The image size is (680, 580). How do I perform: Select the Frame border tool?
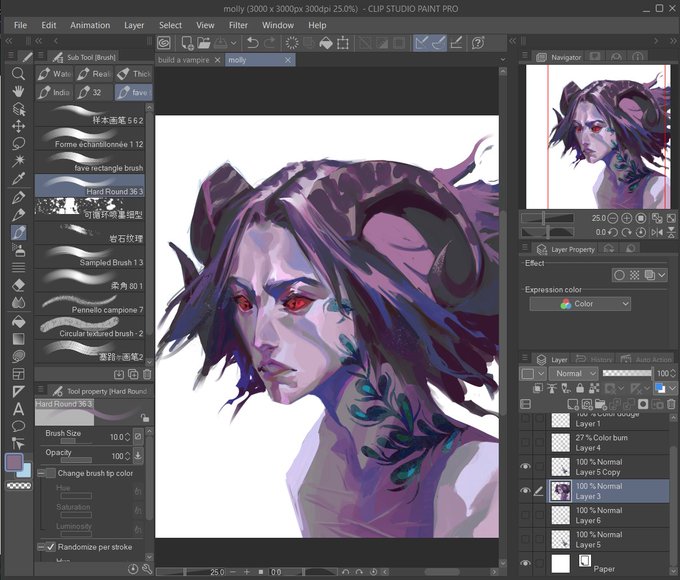pos(18,374)
